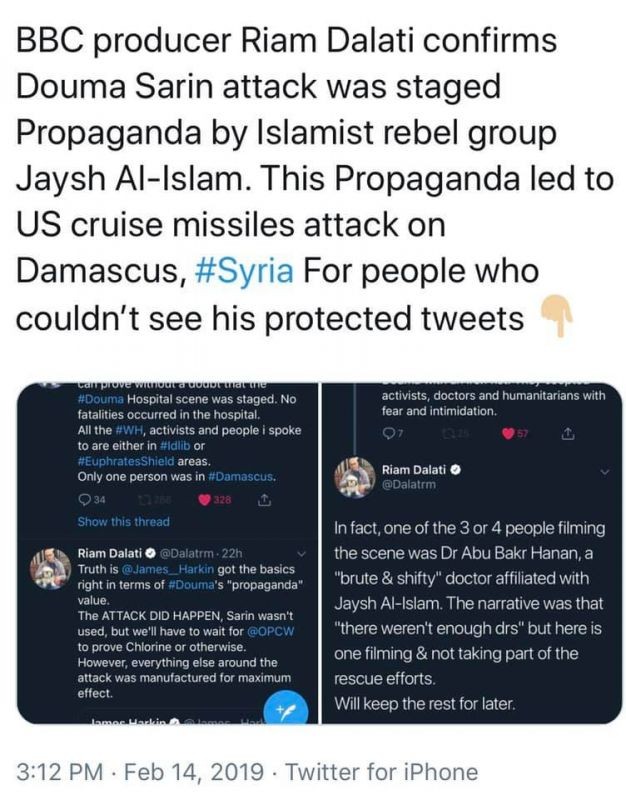This screenshot has height=800, width=626.
Task: Click Riam Dalati's avatar in the left screenshot
Action: (x=49, y=566)
